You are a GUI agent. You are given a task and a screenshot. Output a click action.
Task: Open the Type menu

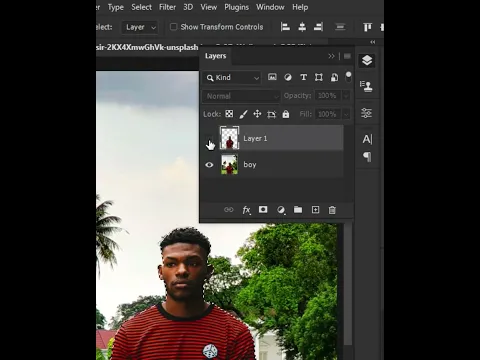pyautogui.click(x=115, y=7)
